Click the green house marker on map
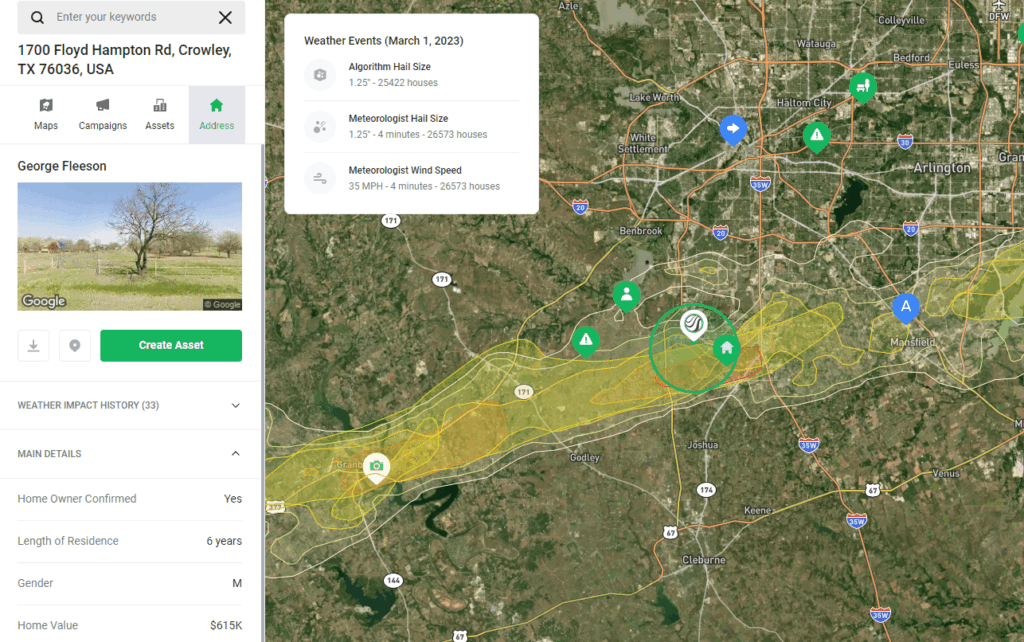 tap(726, 348)
